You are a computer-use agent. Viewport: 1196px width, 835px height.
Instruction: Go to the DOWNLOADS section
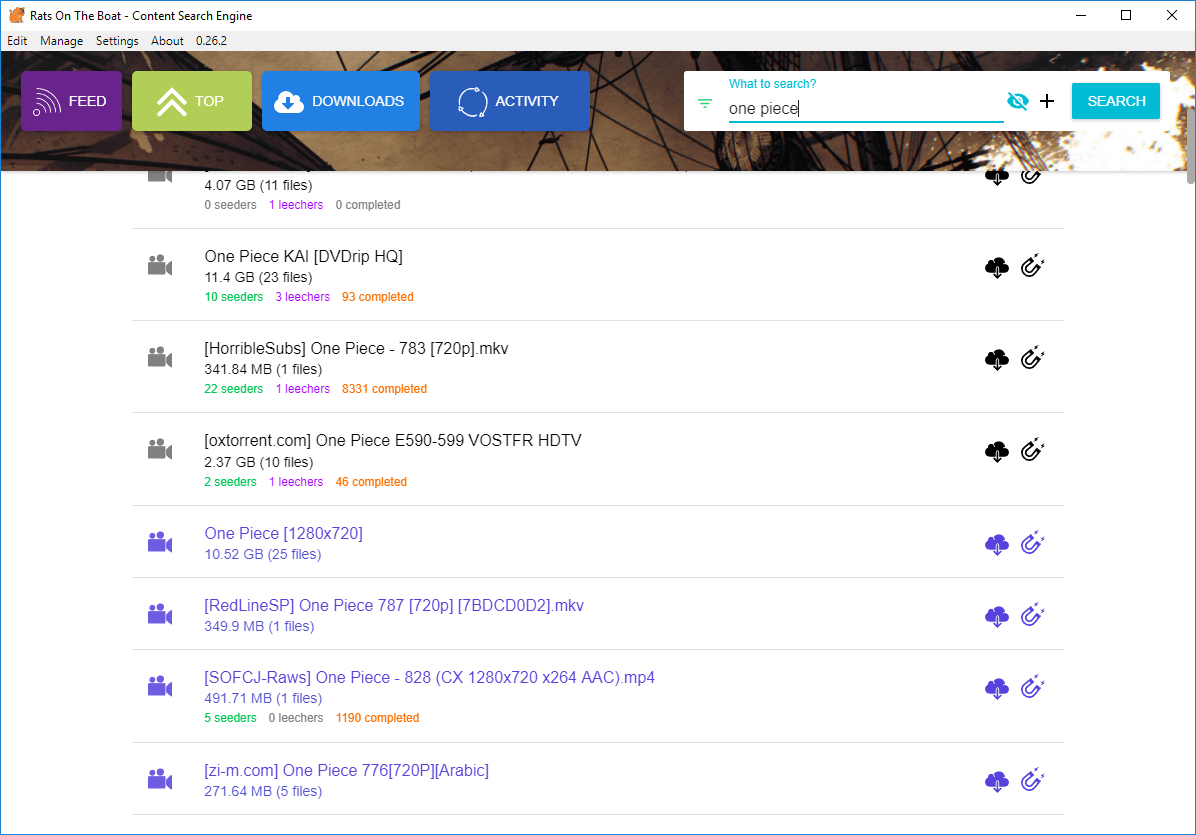pos(341,101)
